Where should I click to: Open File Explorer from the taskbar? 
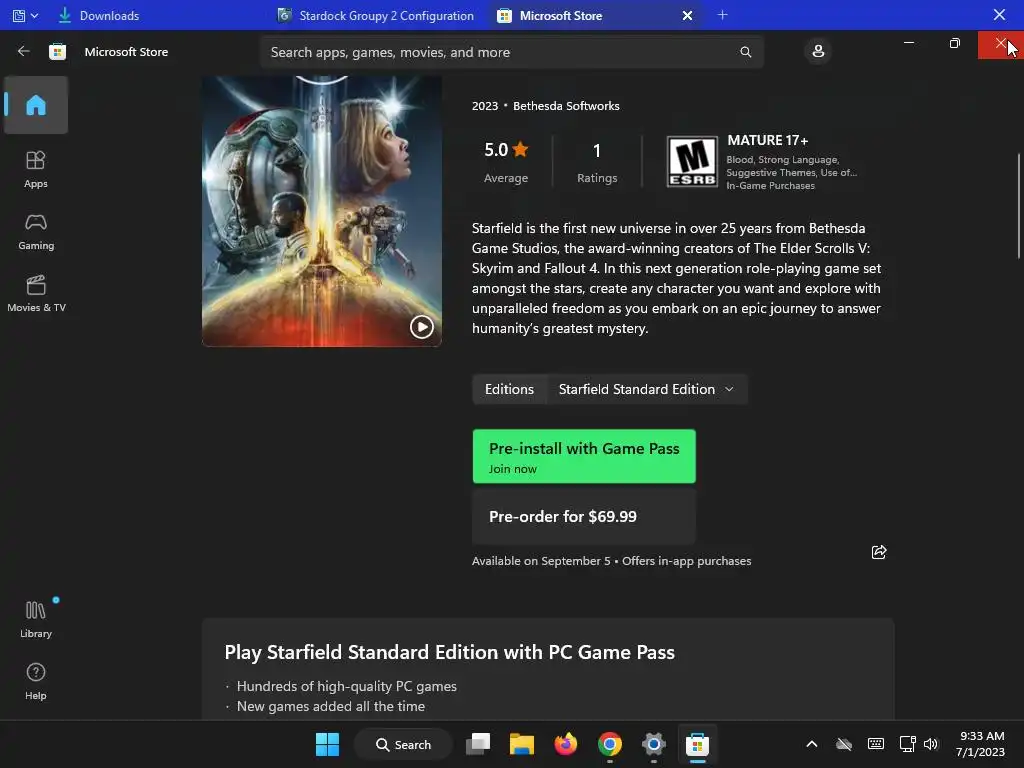point(522,744)
